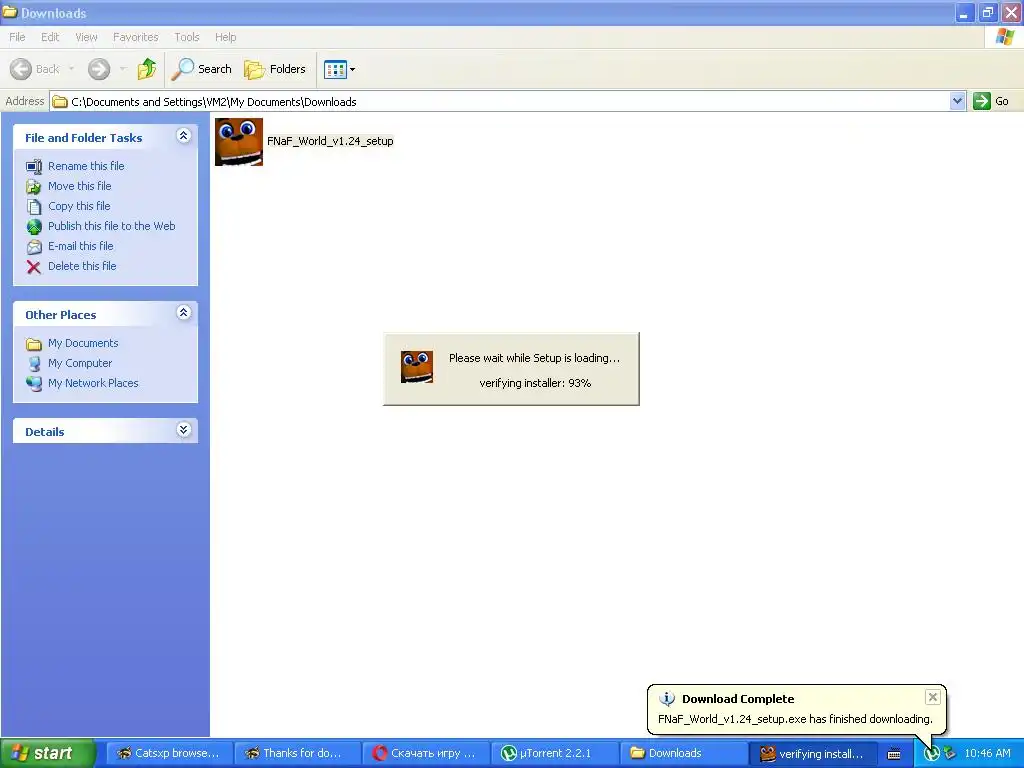The image size is (1024, 768).
Task: Click Freddy icon in setup loading dialog
Action: [417, 367]
